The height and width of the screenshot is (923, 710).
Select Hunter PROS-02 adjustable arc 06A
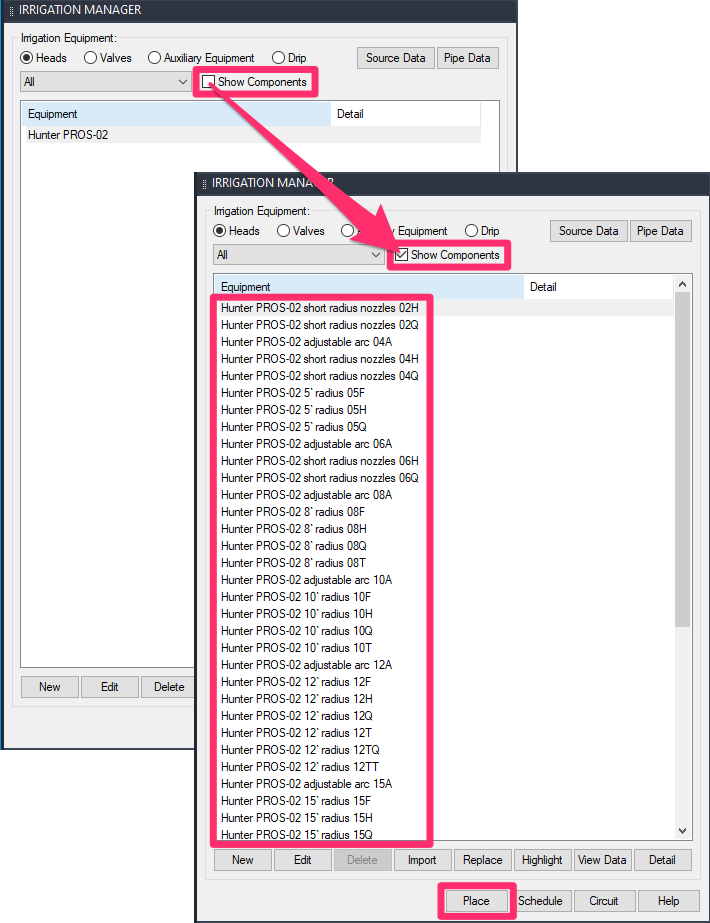[306, 444]
